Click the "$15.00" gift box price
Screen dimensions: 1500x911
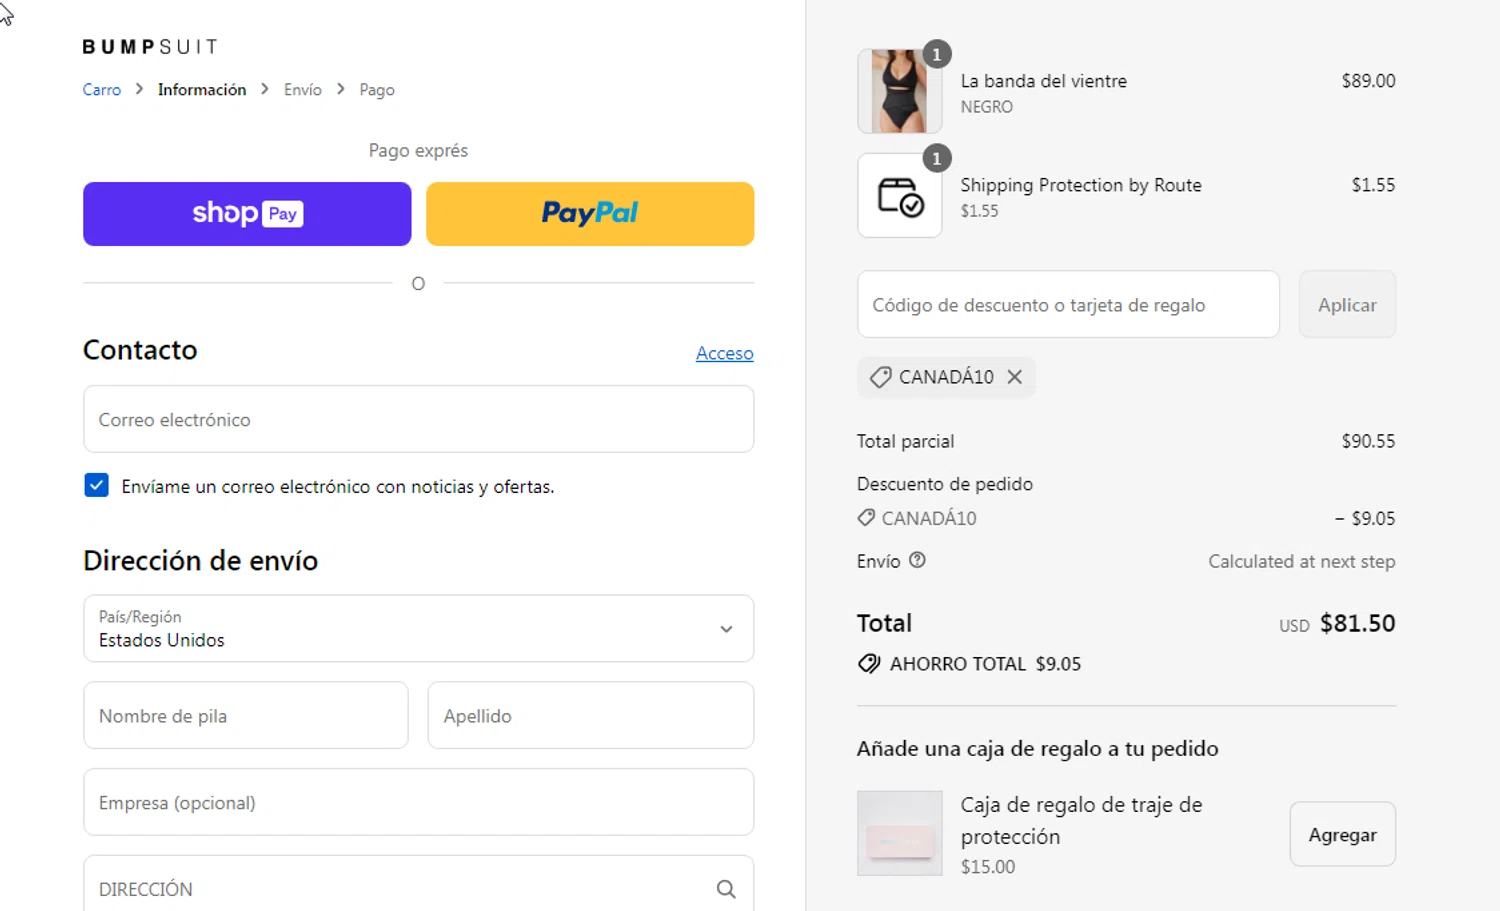[x=987, y=867]
